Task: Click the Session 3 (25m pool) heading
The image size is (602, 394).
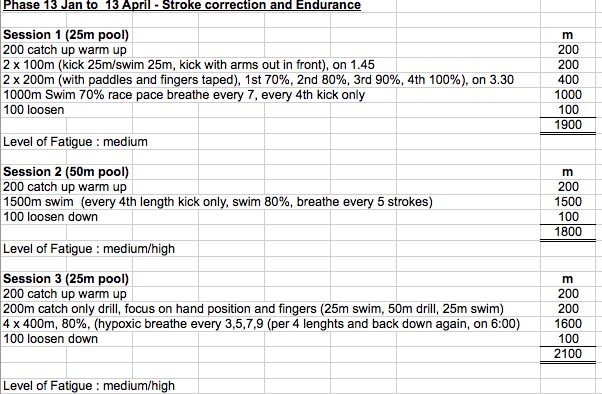Action: (x=66, y=279)
